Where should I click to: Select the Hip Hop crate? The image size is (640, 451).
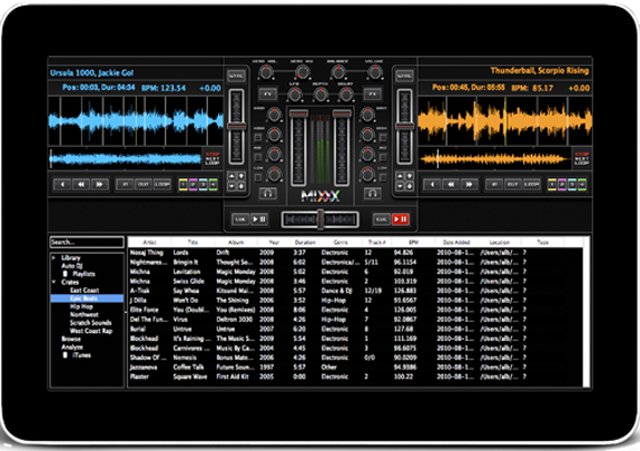(x=80, y=306)
